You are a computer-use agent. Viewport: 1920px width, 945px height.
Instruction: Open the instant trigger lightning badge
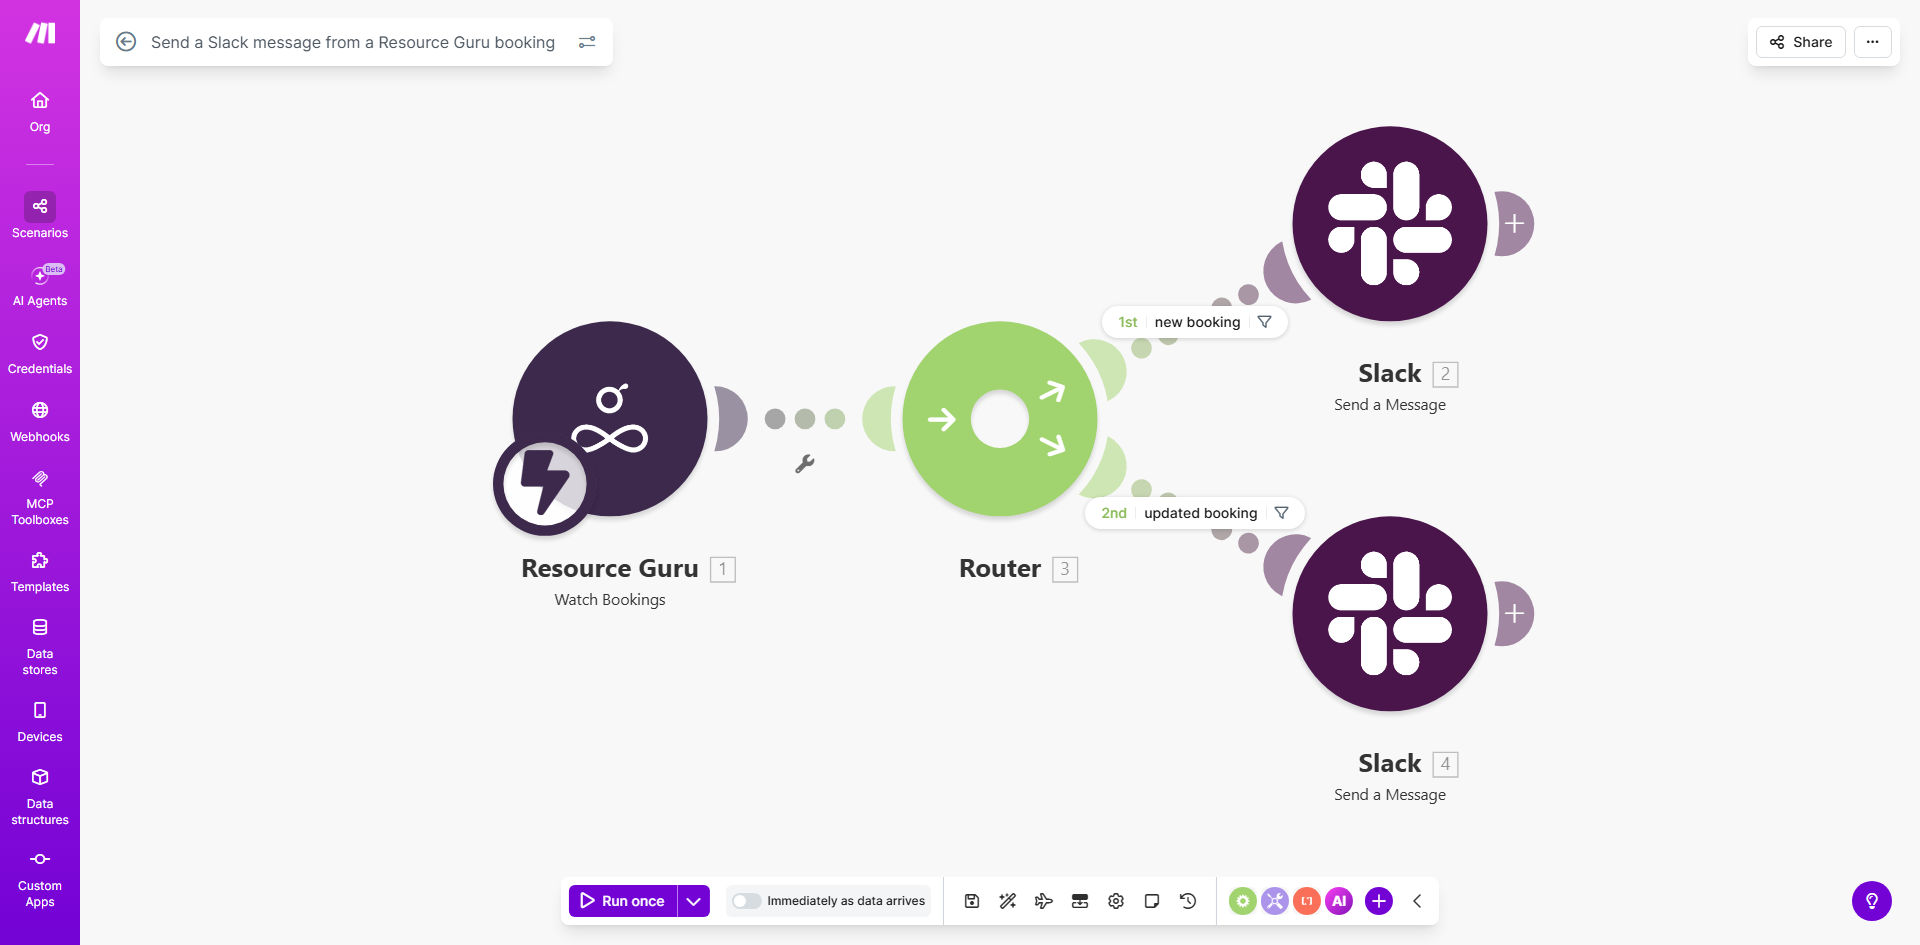[x=544, y=485]
